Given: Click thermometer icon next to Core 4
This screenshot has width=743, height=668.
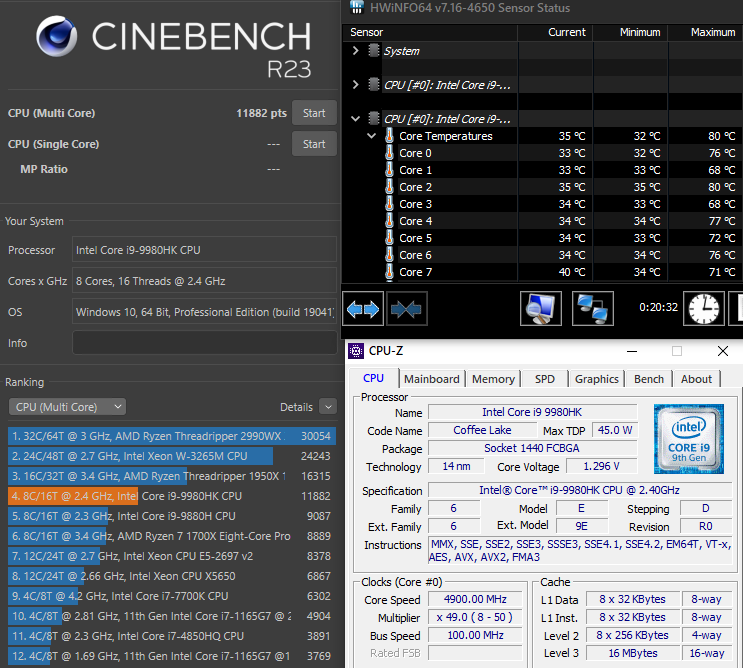Looking at the screenshot, I should click(x=389, y=221).
